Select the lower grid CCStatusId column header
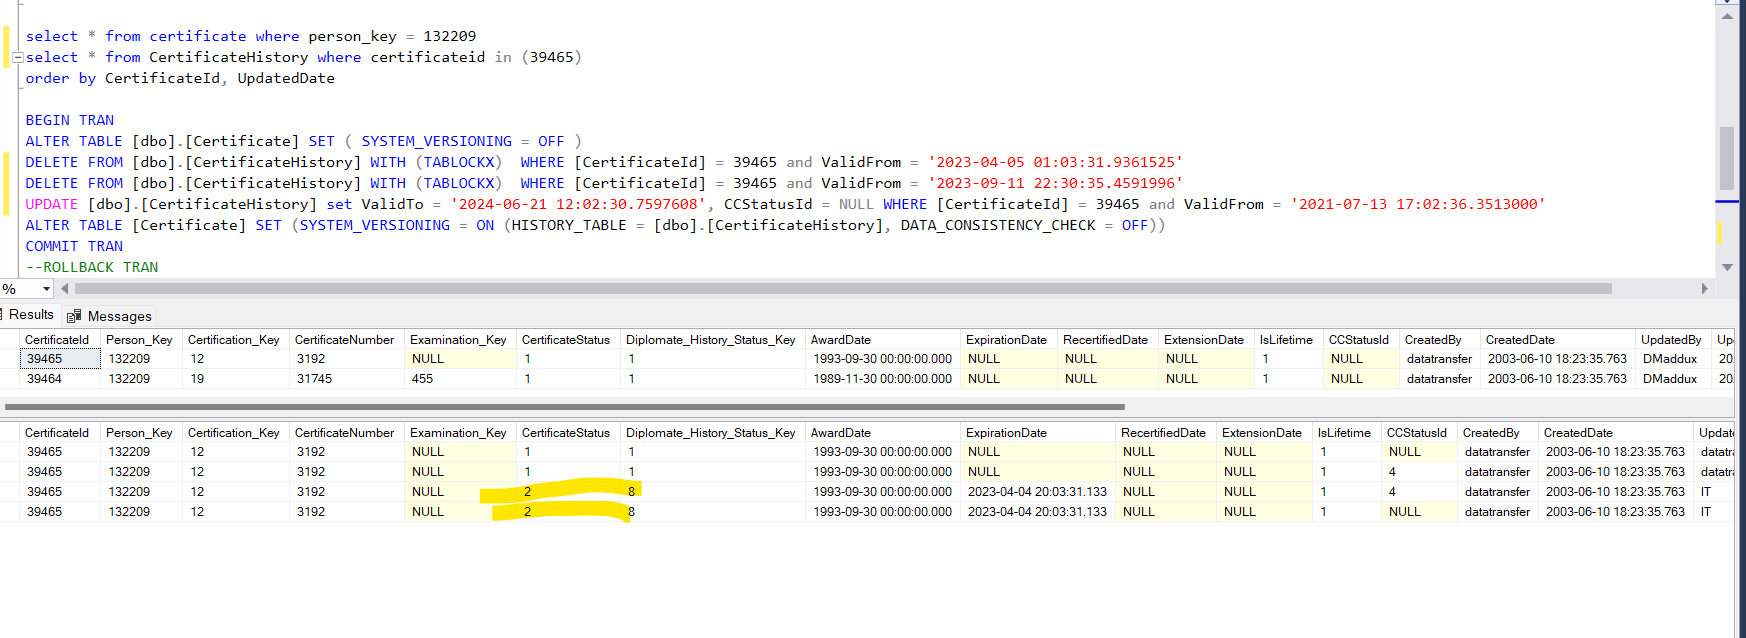 pos(1420,433)
